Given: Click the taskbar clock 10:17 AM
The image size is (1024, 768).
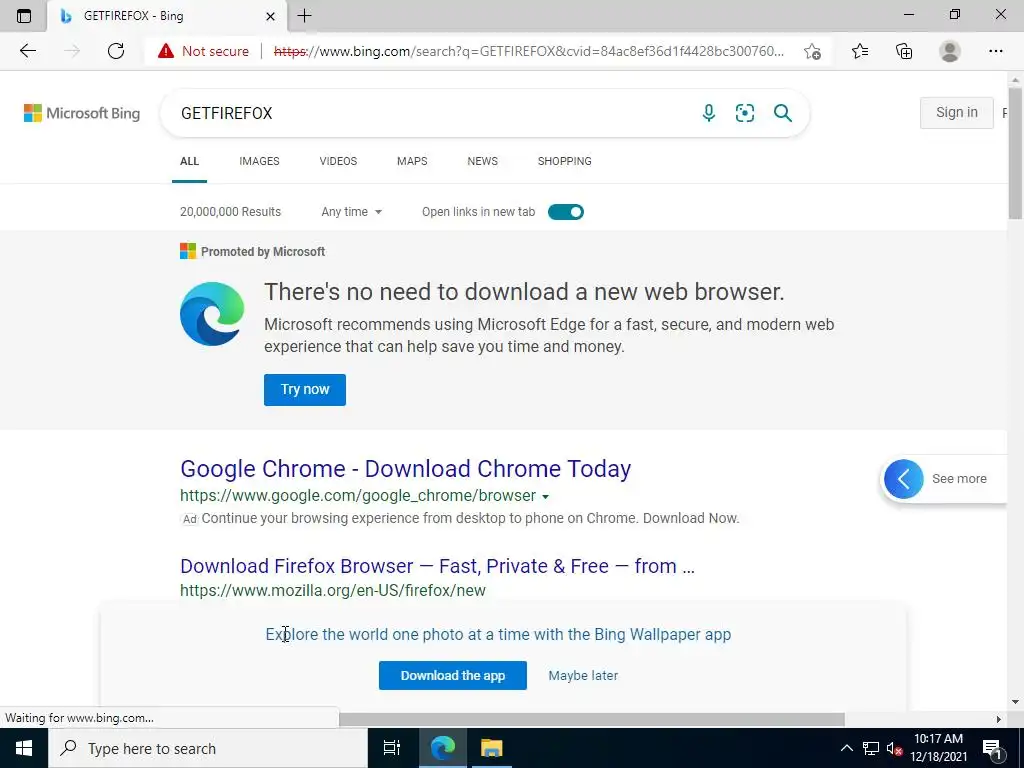Looking at the screenshot, I should click(938, 739).
